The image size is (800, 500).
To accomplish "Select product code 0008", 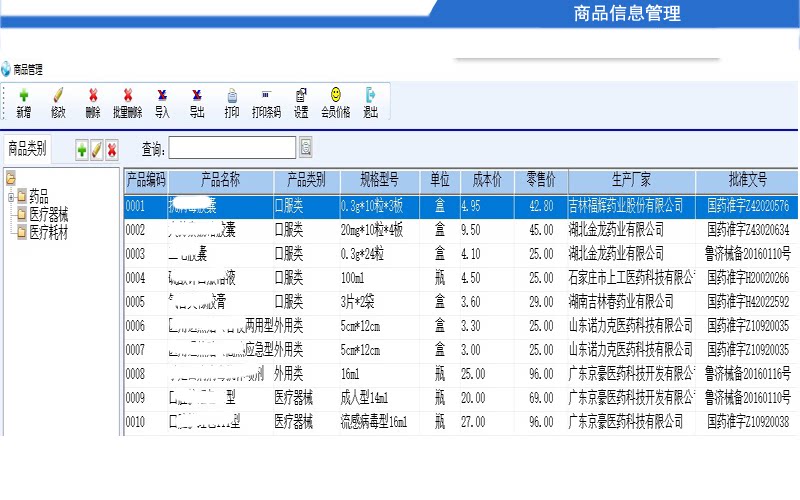I will pyautogui.click(x=135, y=374).
